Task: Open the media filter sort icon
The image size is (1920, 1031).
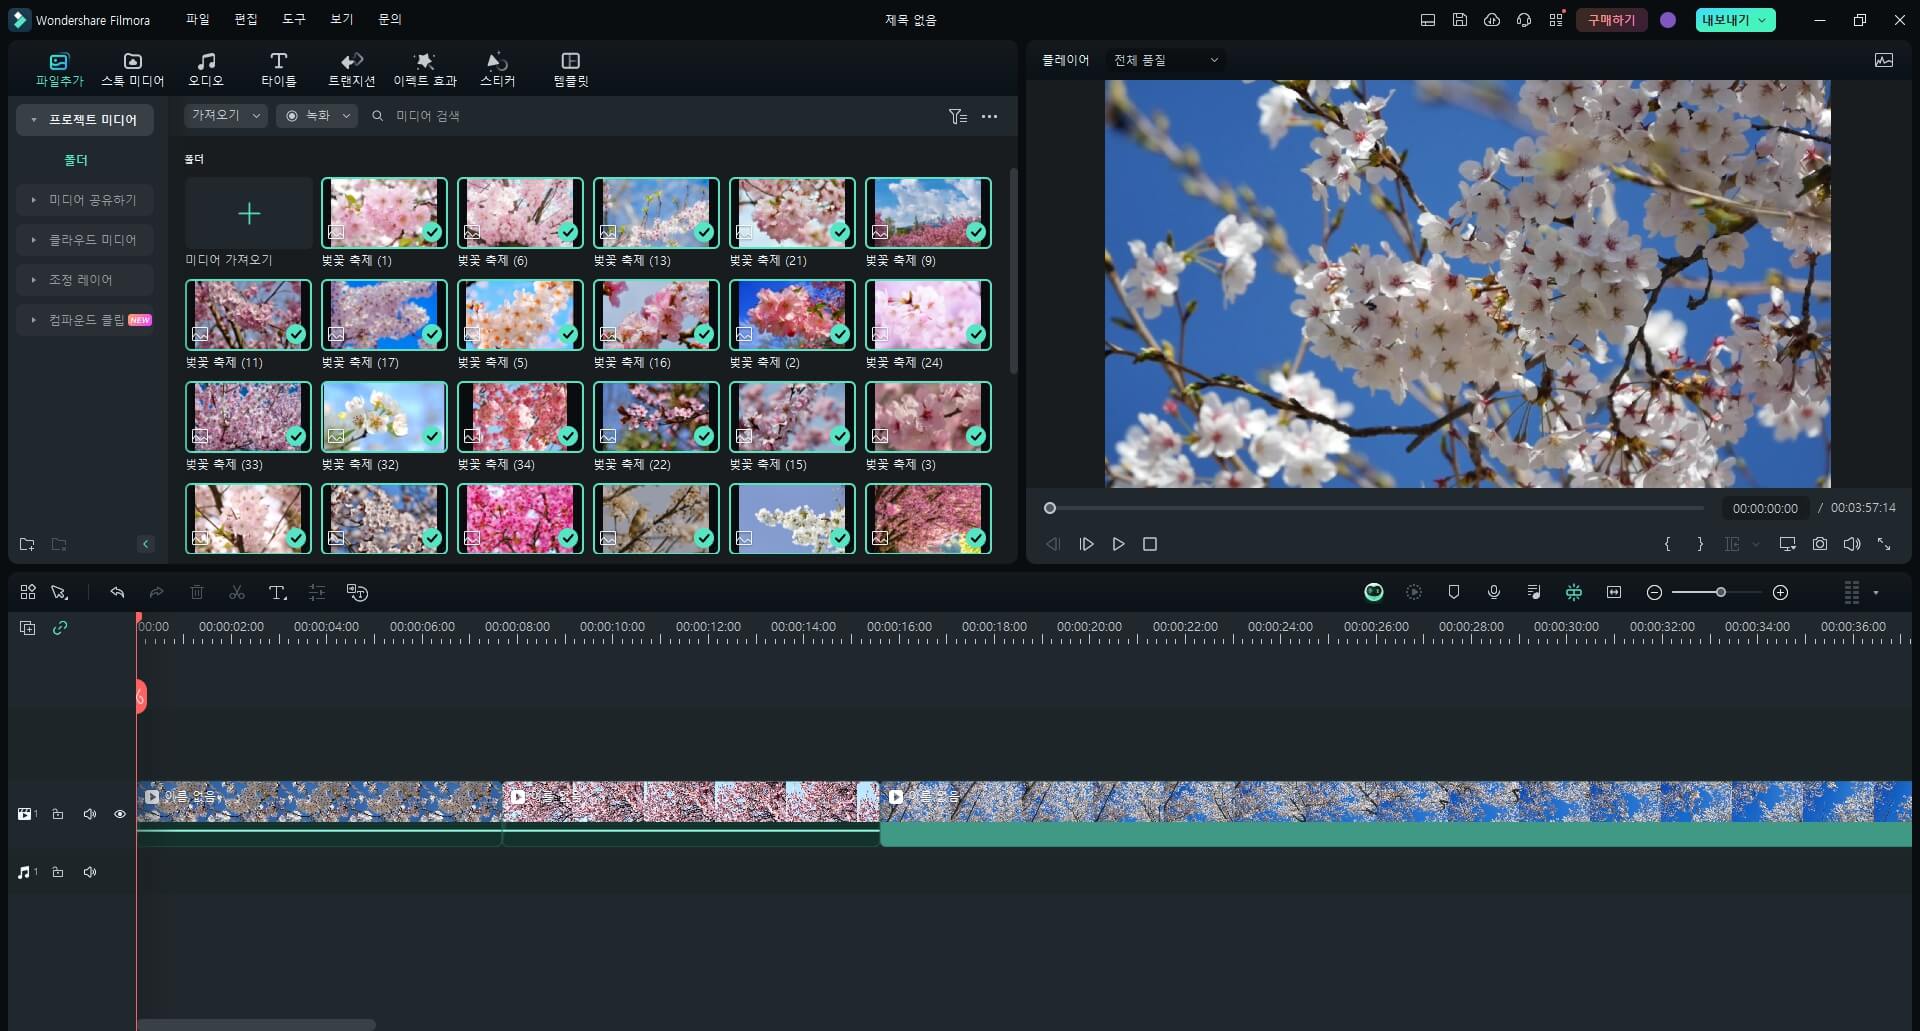Action: coord(957,117)
